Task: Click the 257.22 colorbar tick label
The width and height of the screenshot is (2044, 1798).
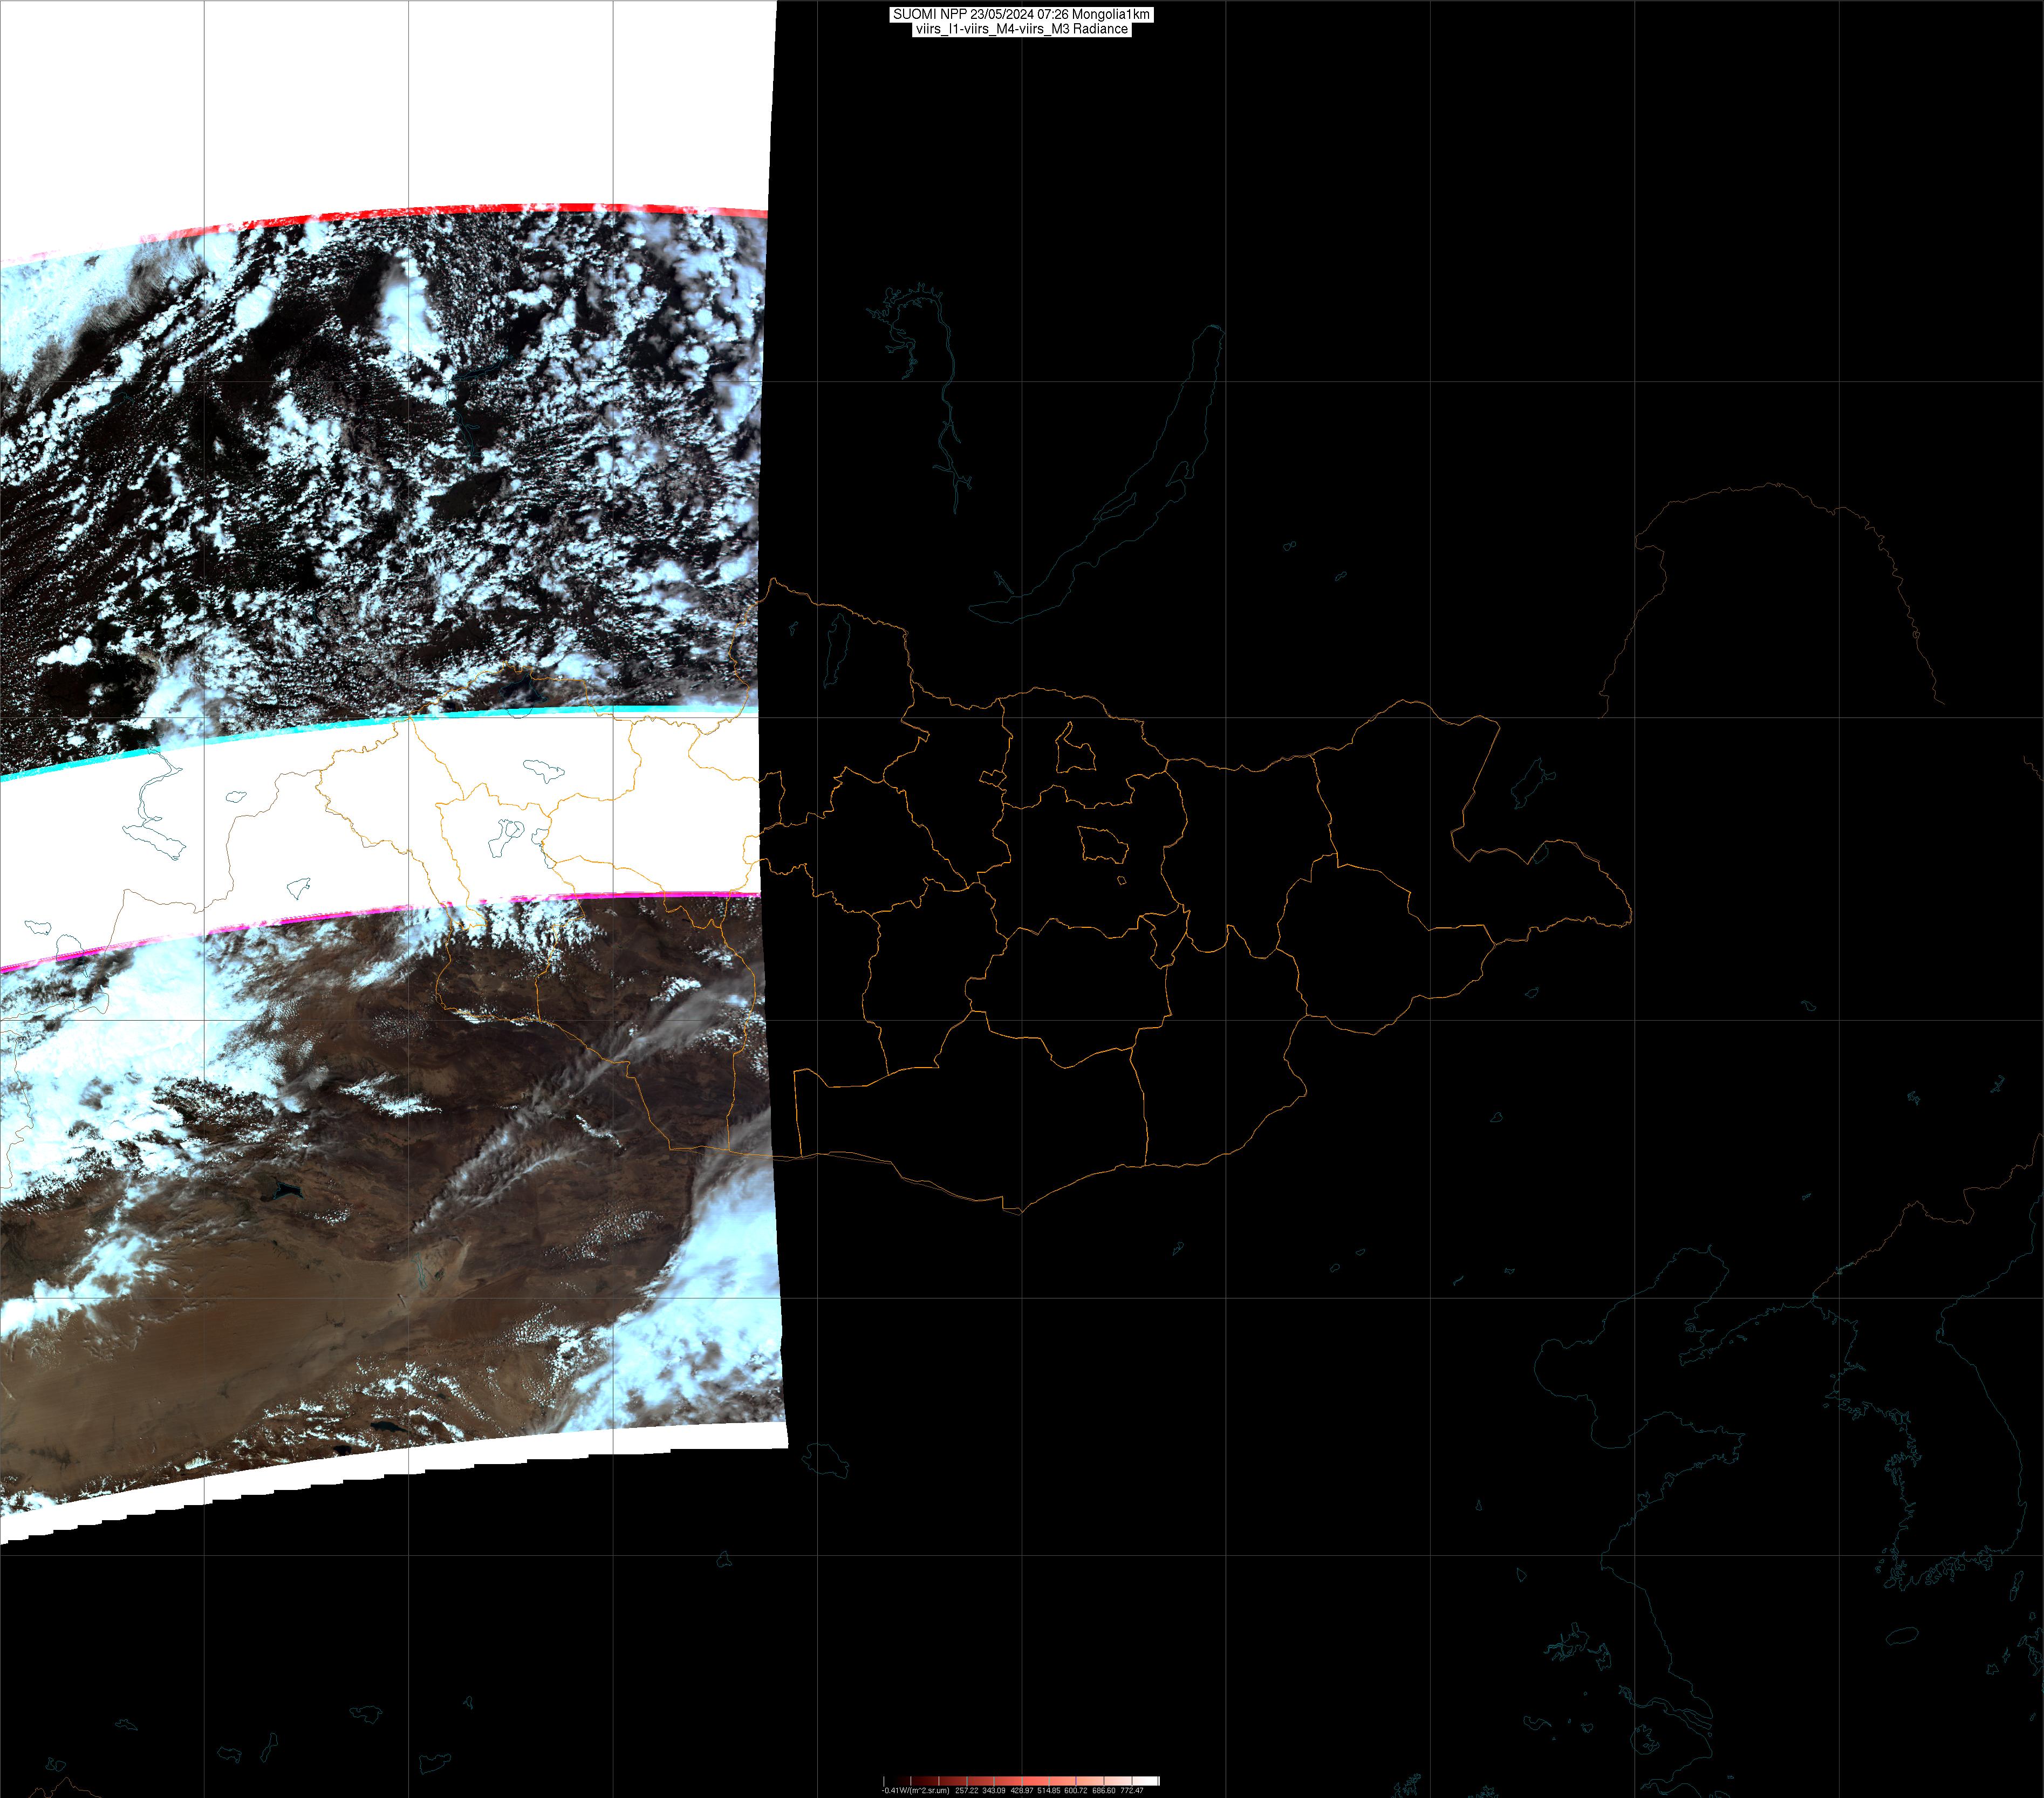Action: coord(967,1791)
